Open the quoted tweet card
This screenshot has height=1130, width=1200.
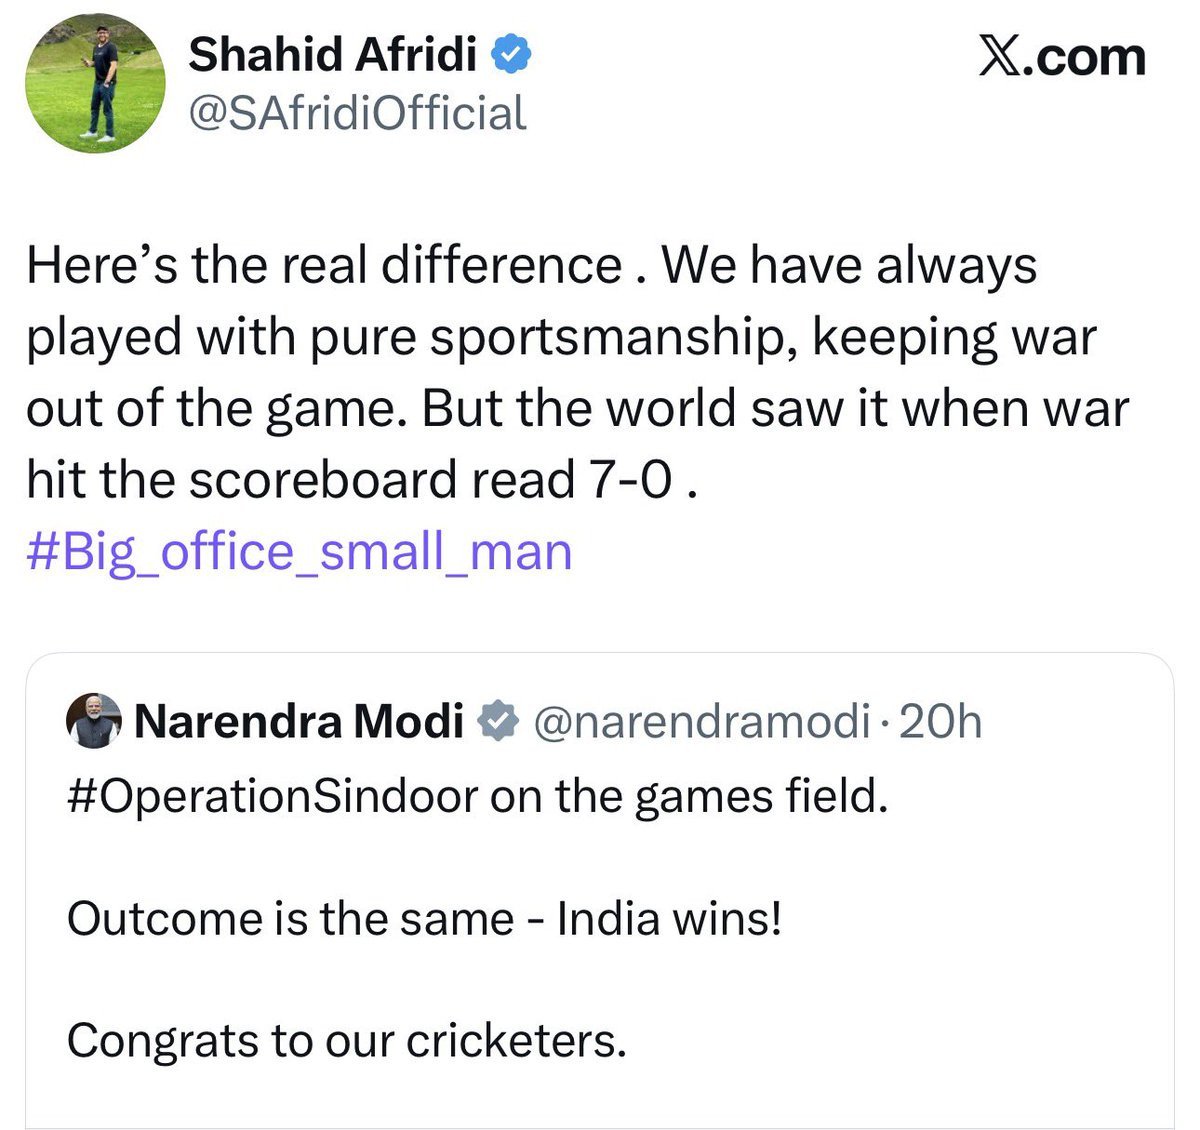point(600,890)
